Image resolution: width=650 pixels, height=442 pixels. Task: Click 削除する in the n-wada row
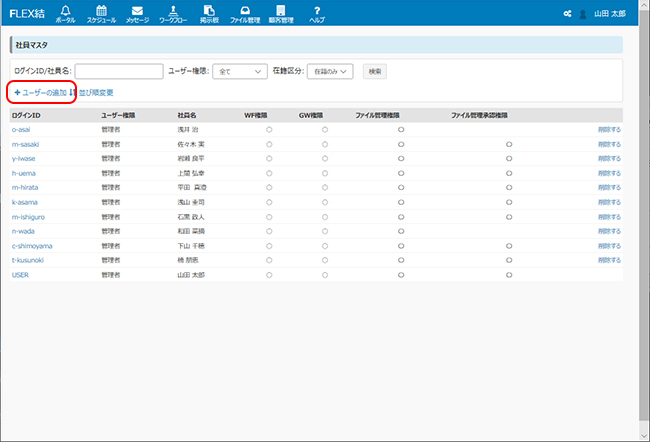click(x=609, y=231)
